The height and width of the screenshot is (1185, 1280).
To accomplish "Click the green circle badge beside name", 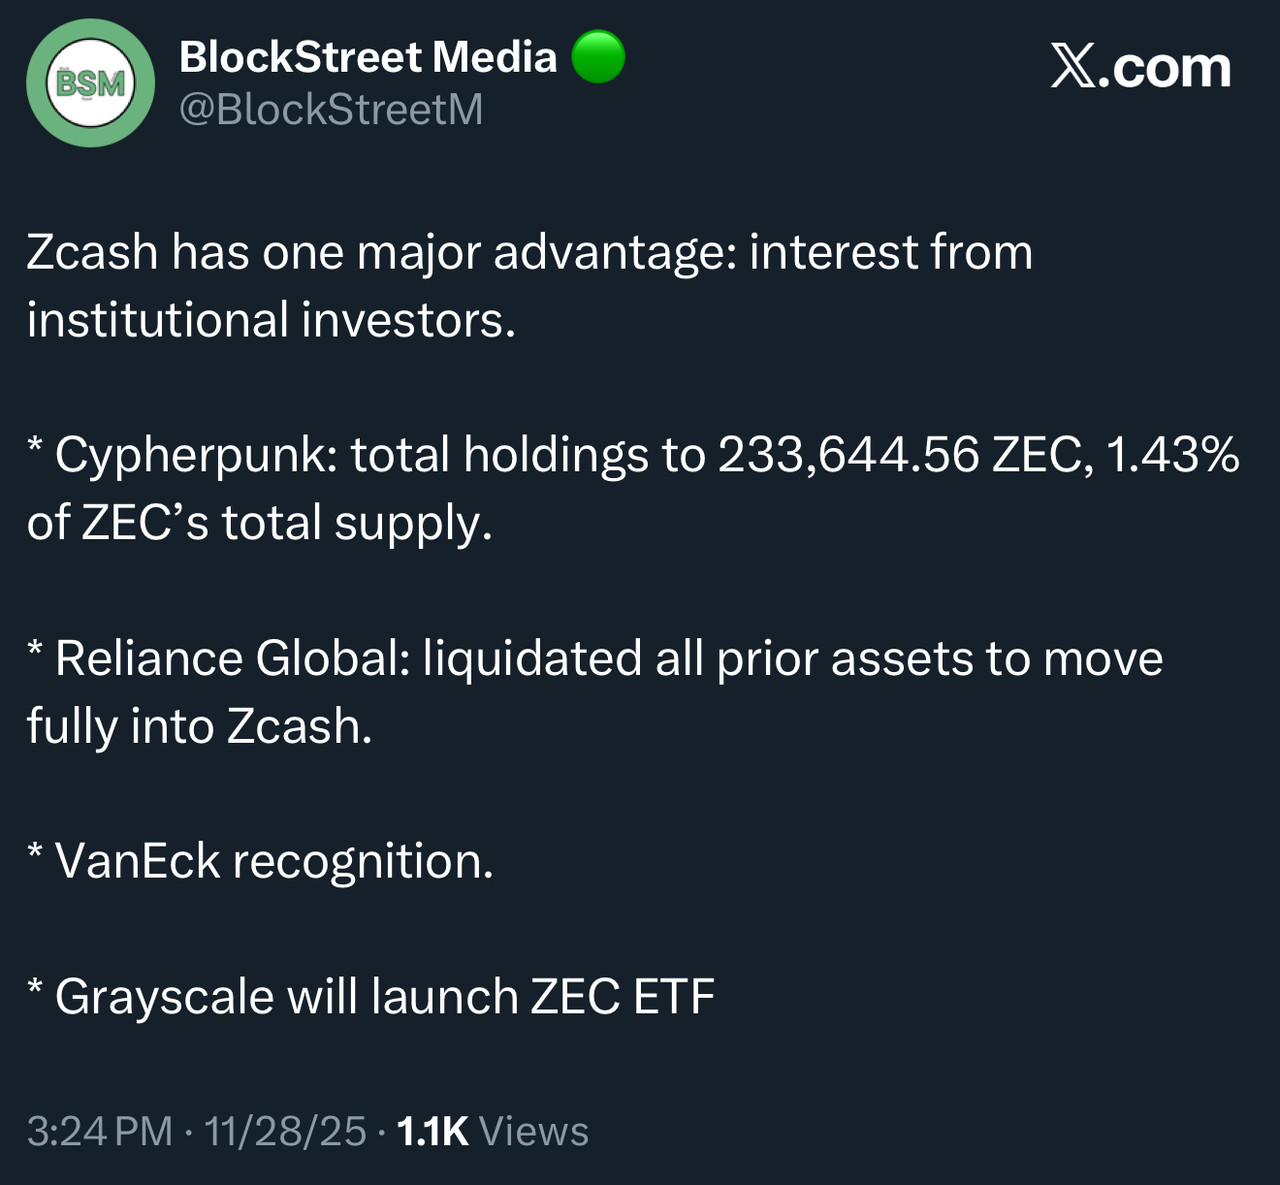I will [598, 57].
